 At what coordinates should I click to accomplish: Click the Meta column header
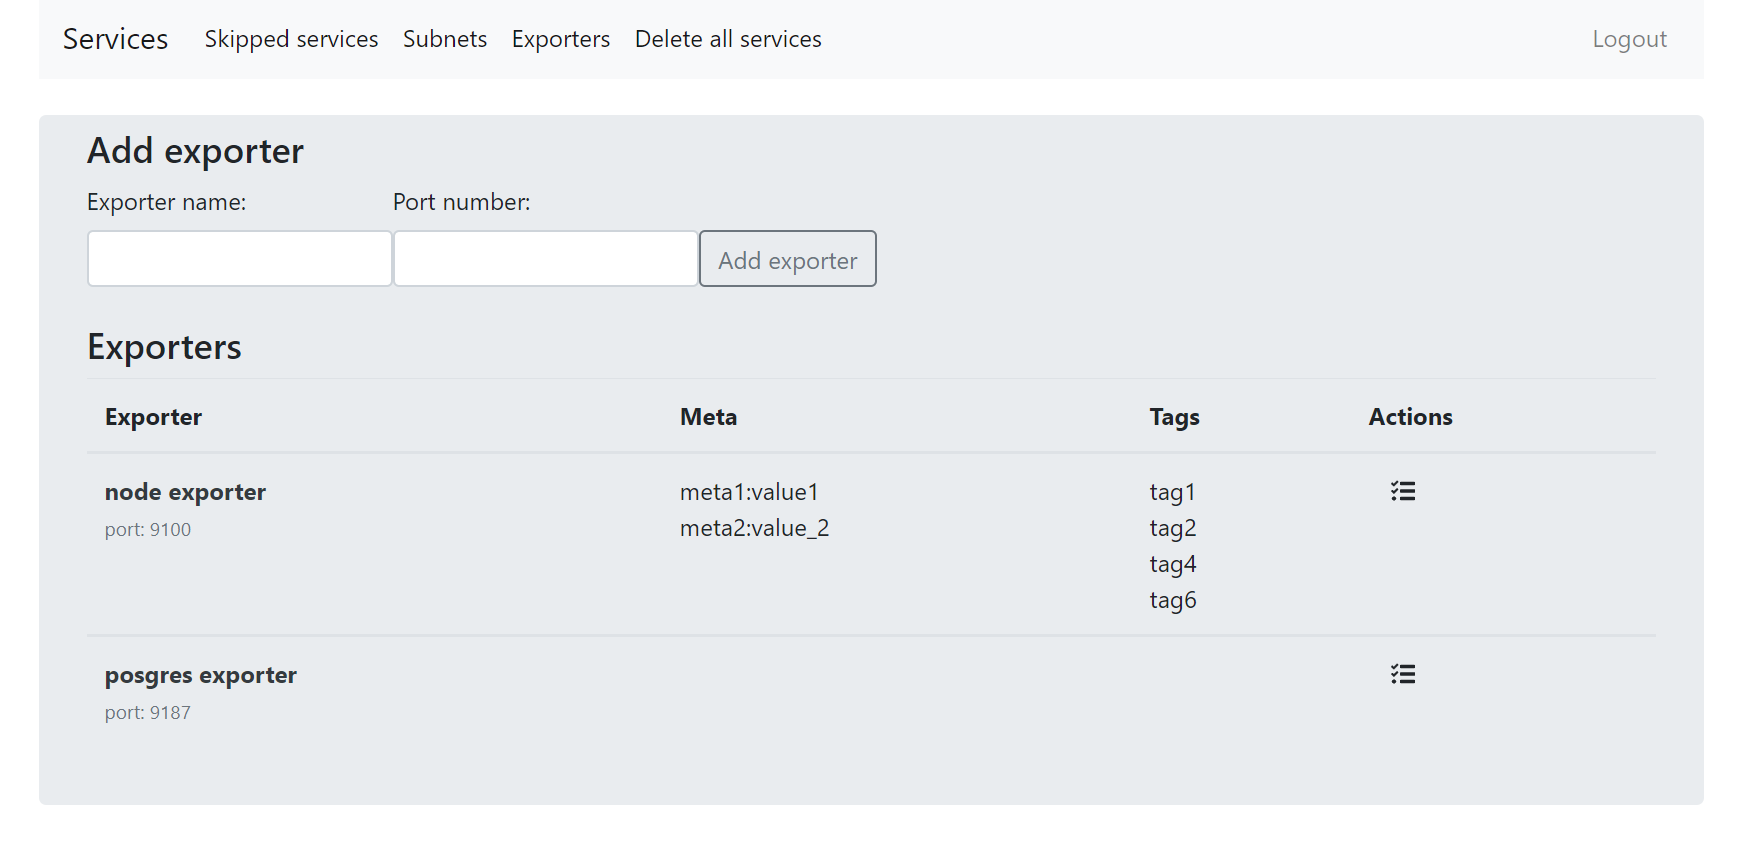(708, 417)
